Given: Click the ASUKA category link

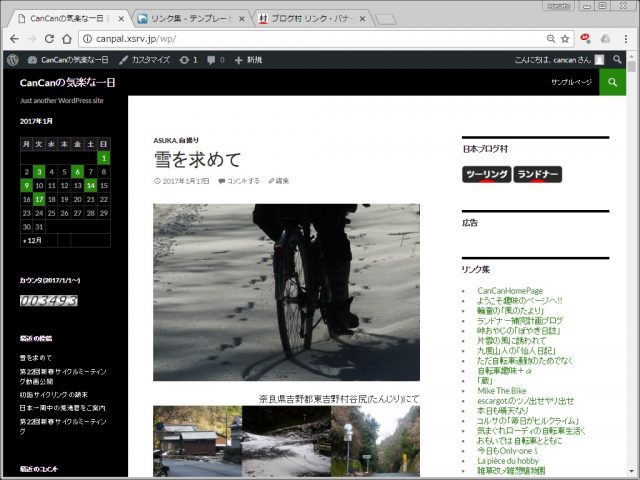Looking at the screenshot, I should pyautogui.click(x=164, y=140).
